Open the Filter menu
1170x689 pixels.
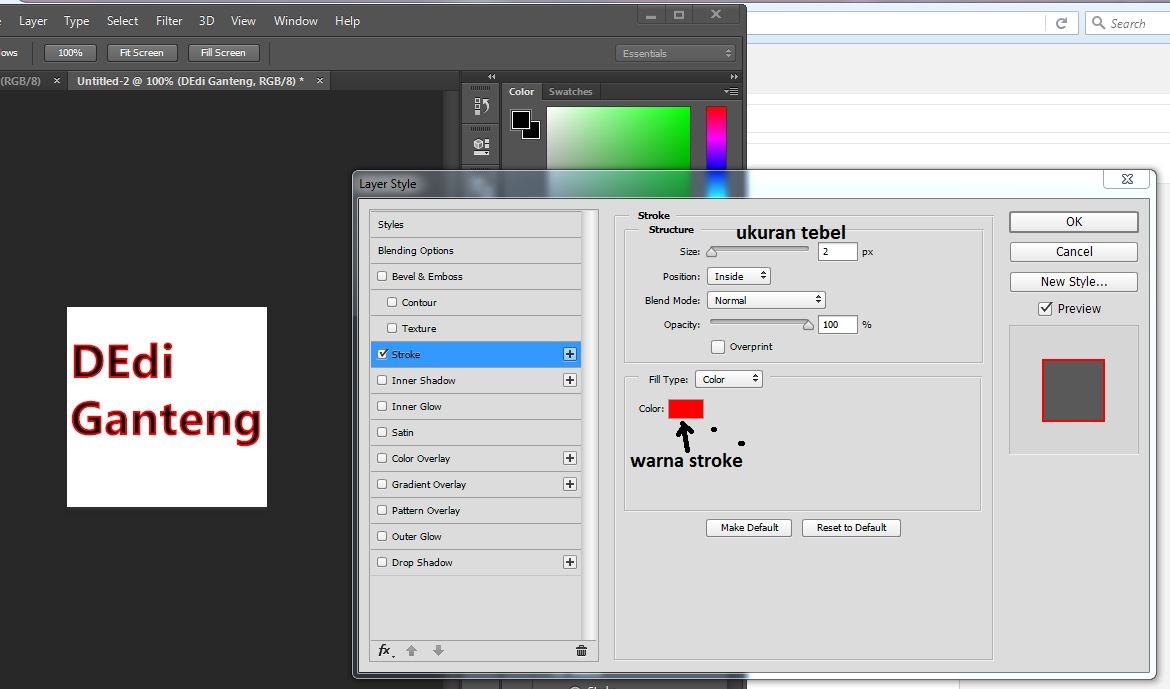pyautogui.click(x=168, y=20)
